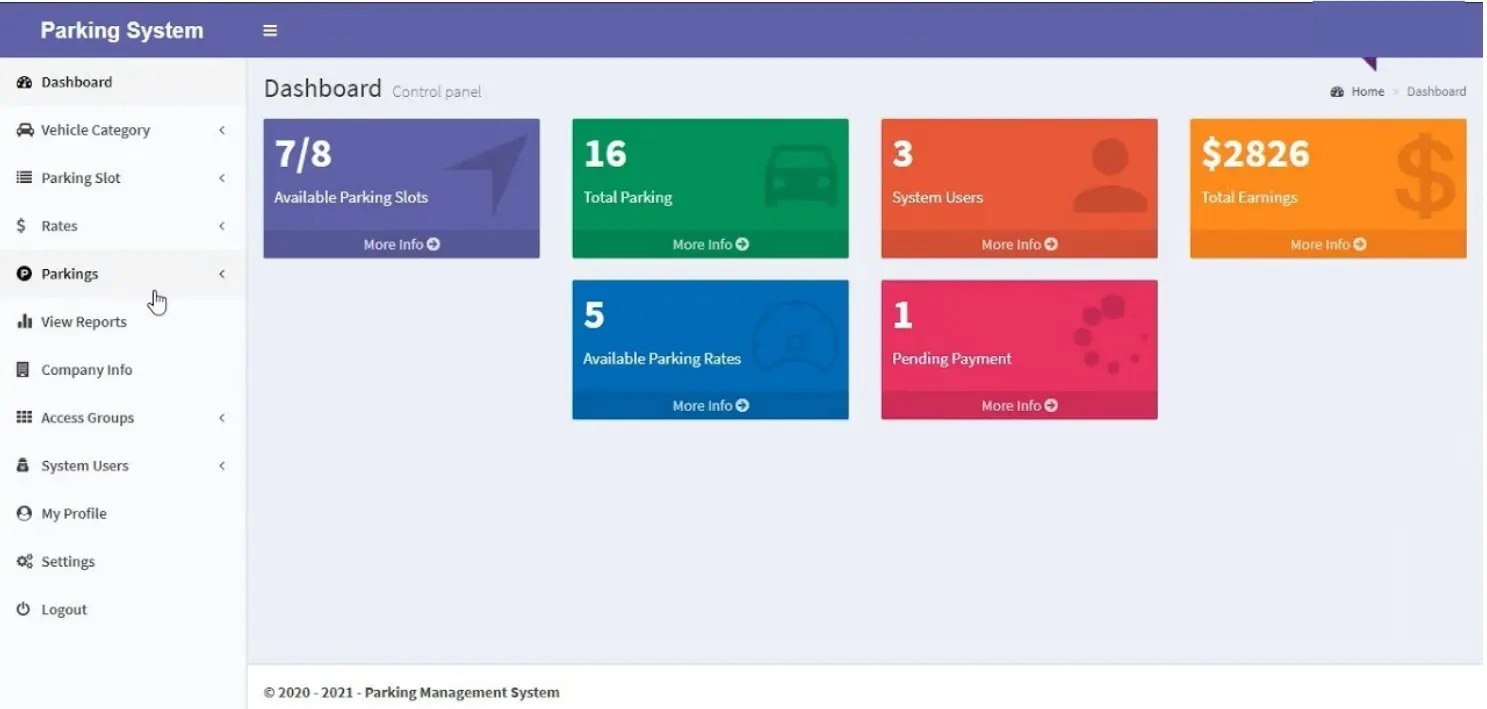1487x709 pixels.
Task: Open the Parking Slot menu item
Action: pyautogui.click(x=80, y=178)
